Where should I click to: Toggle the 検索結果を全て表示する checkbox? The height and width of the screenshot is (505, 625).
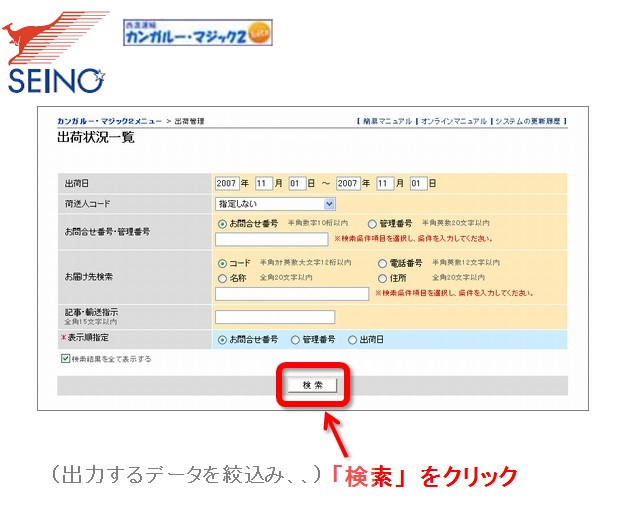[x=65, y=358]
